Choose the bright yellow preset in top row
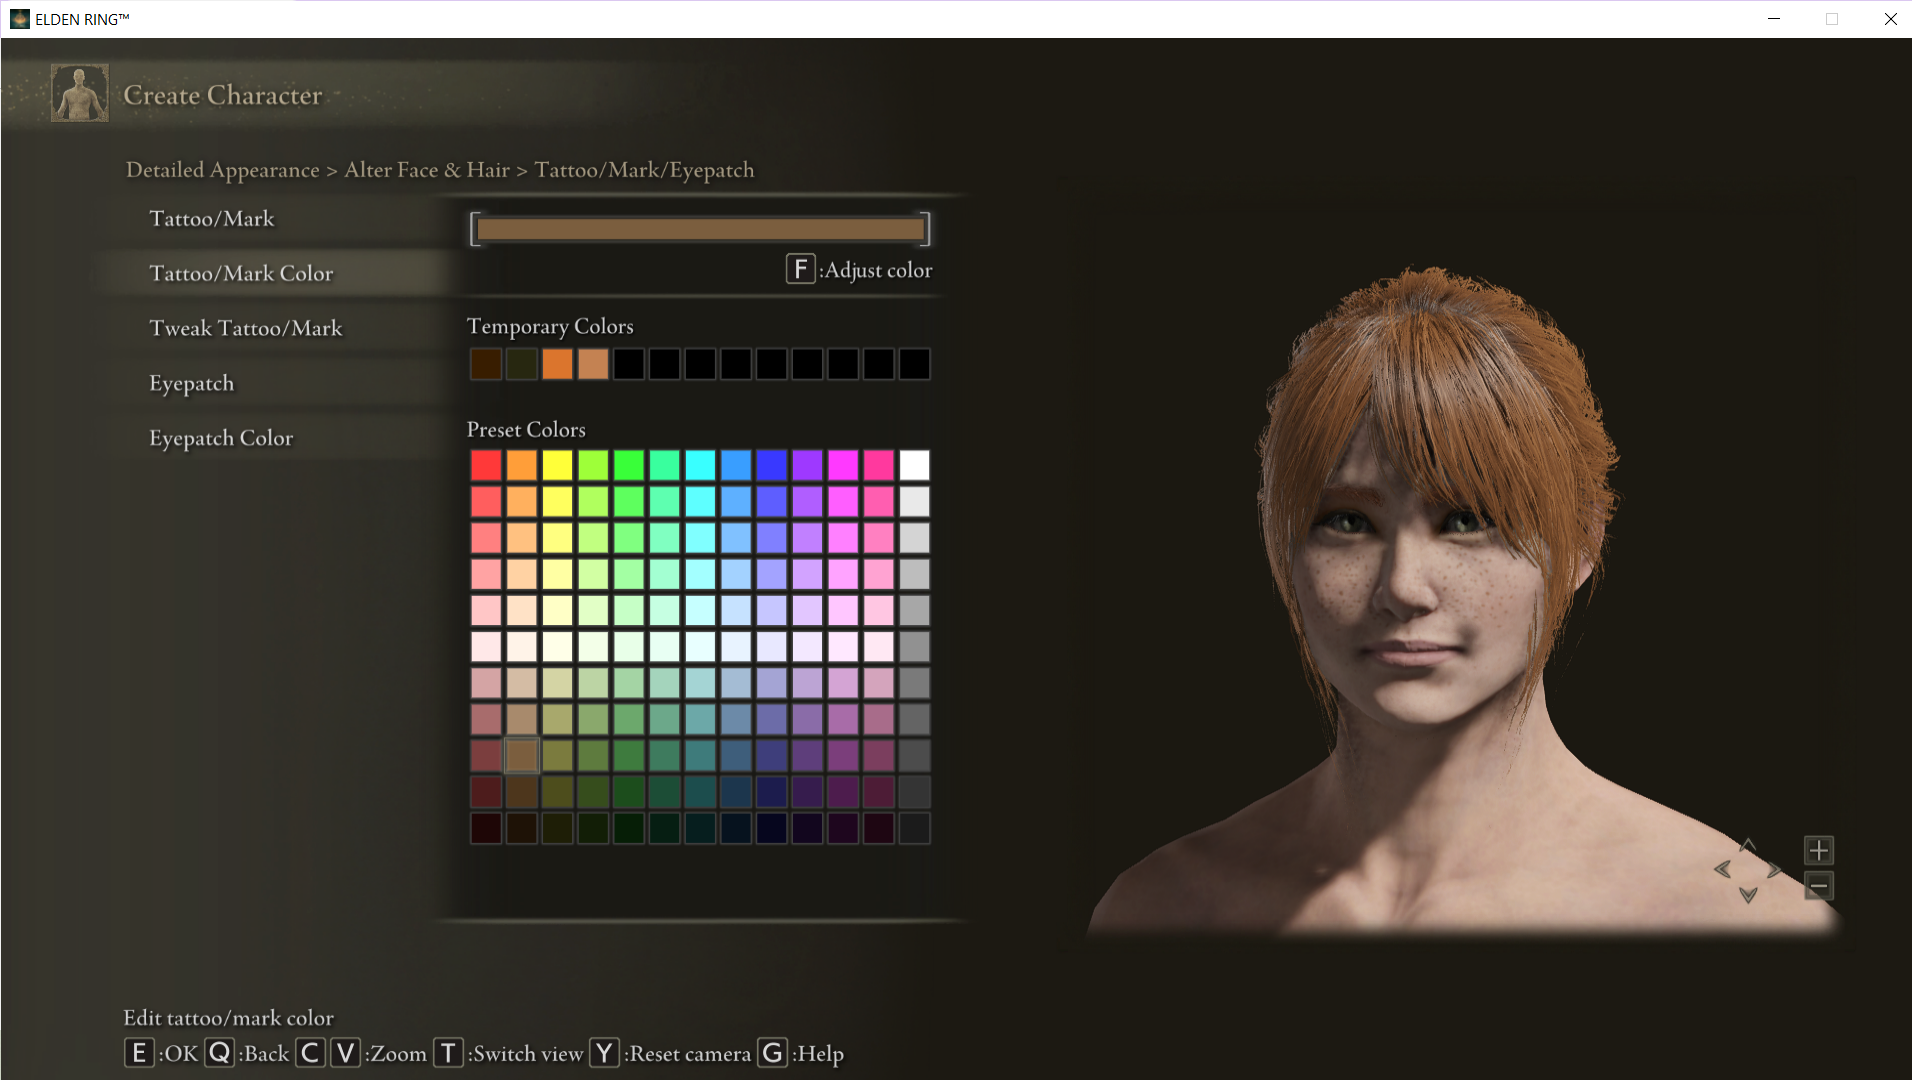The height and width of the screenshot is (1080, 1912). (x=557, y=465)
